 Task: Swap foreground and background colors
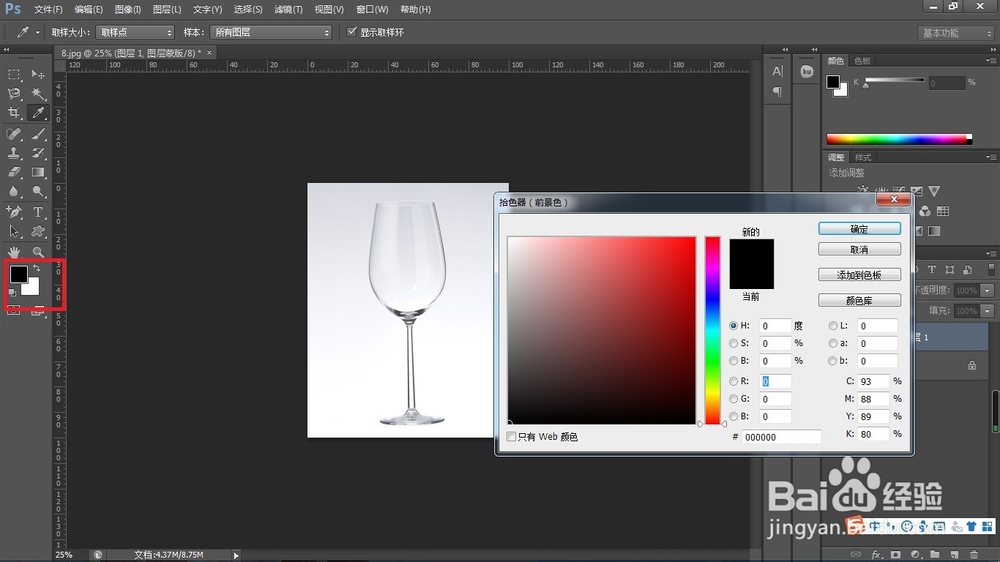(x=37, y=269)
